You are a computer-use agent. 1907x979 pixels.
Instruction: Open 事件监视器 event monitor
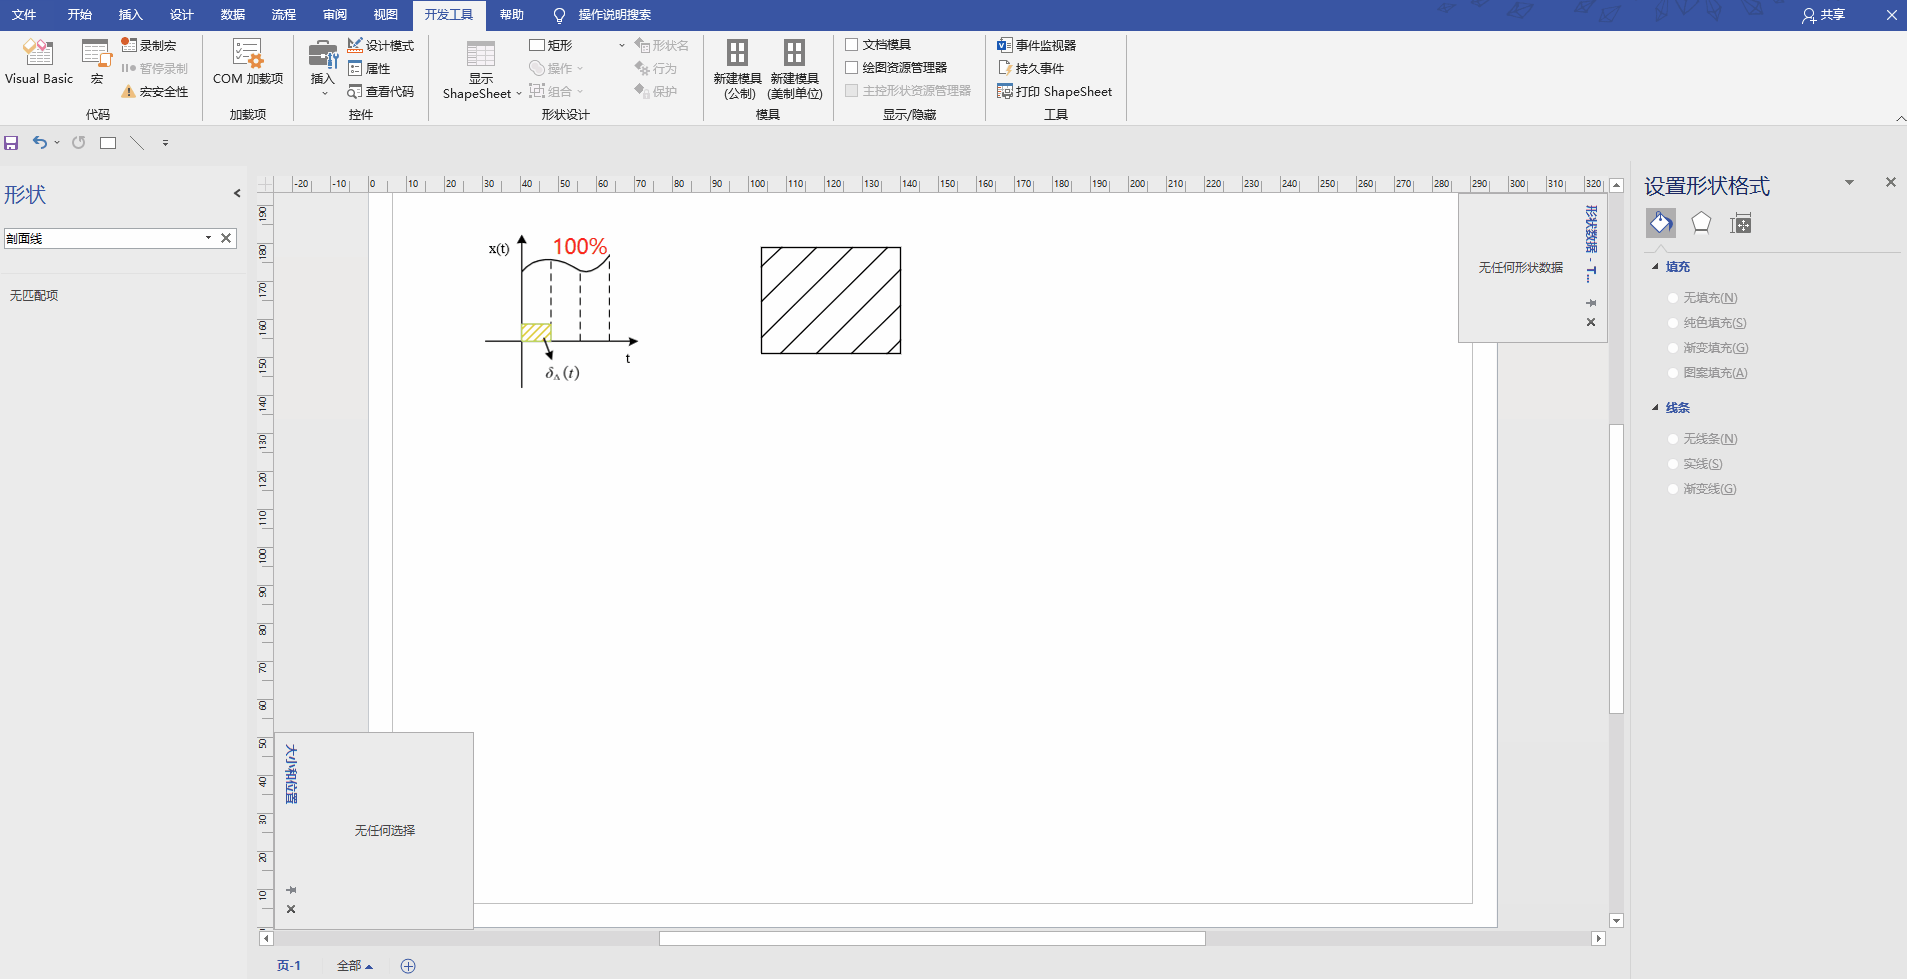point(1036,45)
